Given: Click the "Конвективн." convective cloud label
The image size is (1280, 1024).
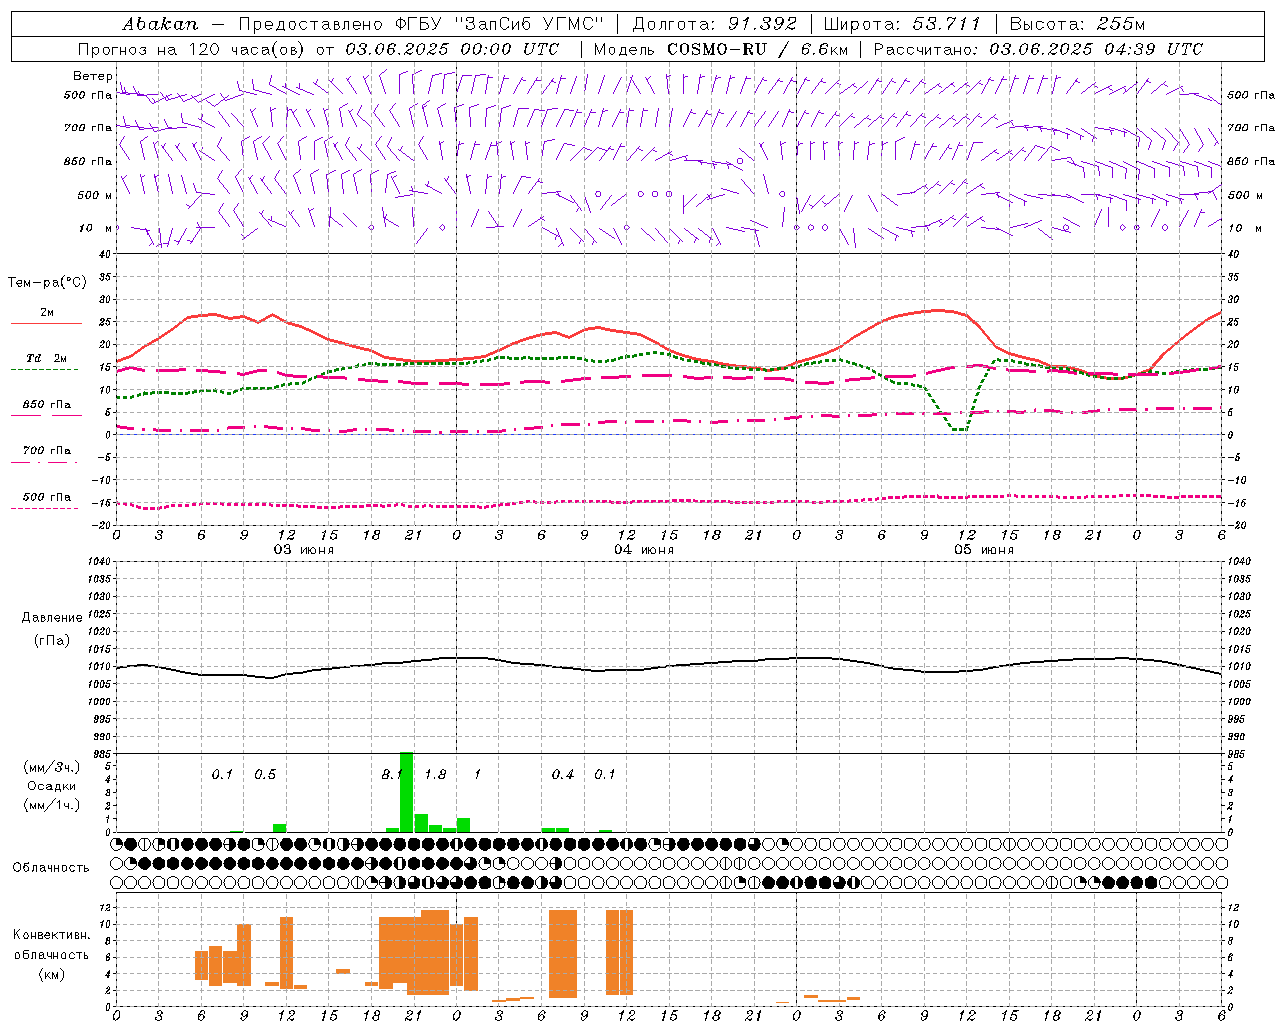Looking at the screenshot, I should (51, 935).
